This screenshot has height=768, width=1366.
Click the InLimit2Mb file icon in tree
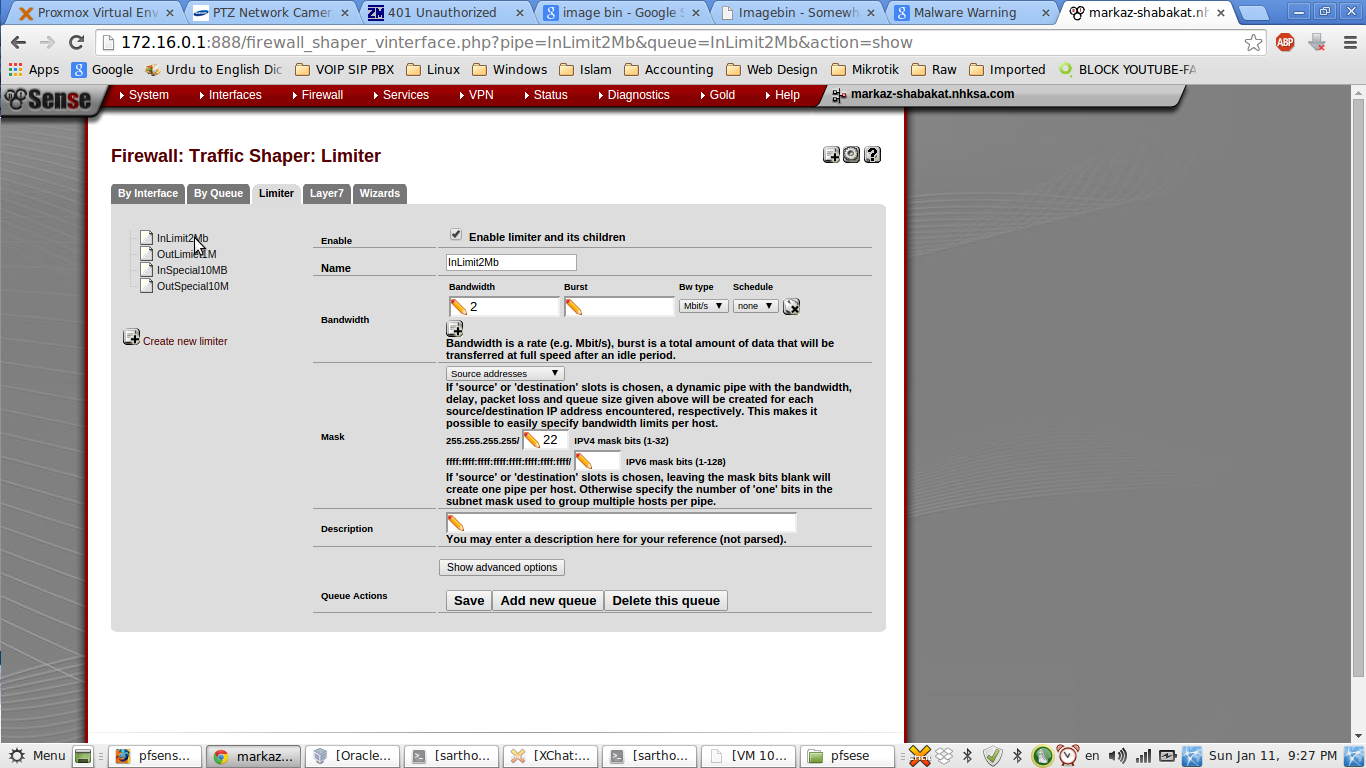pyautogui.click(x=146, y=238)
